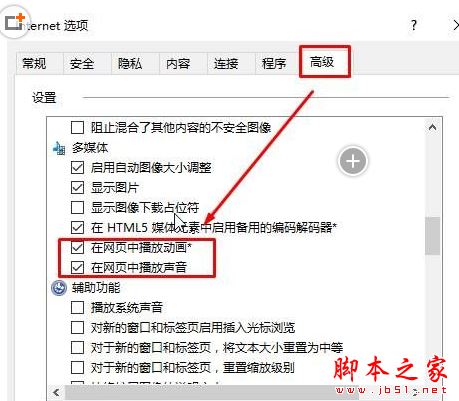Screen dimensions: 459x401
Task: Open the 安全 tab
Action: [x=82, y=63]
